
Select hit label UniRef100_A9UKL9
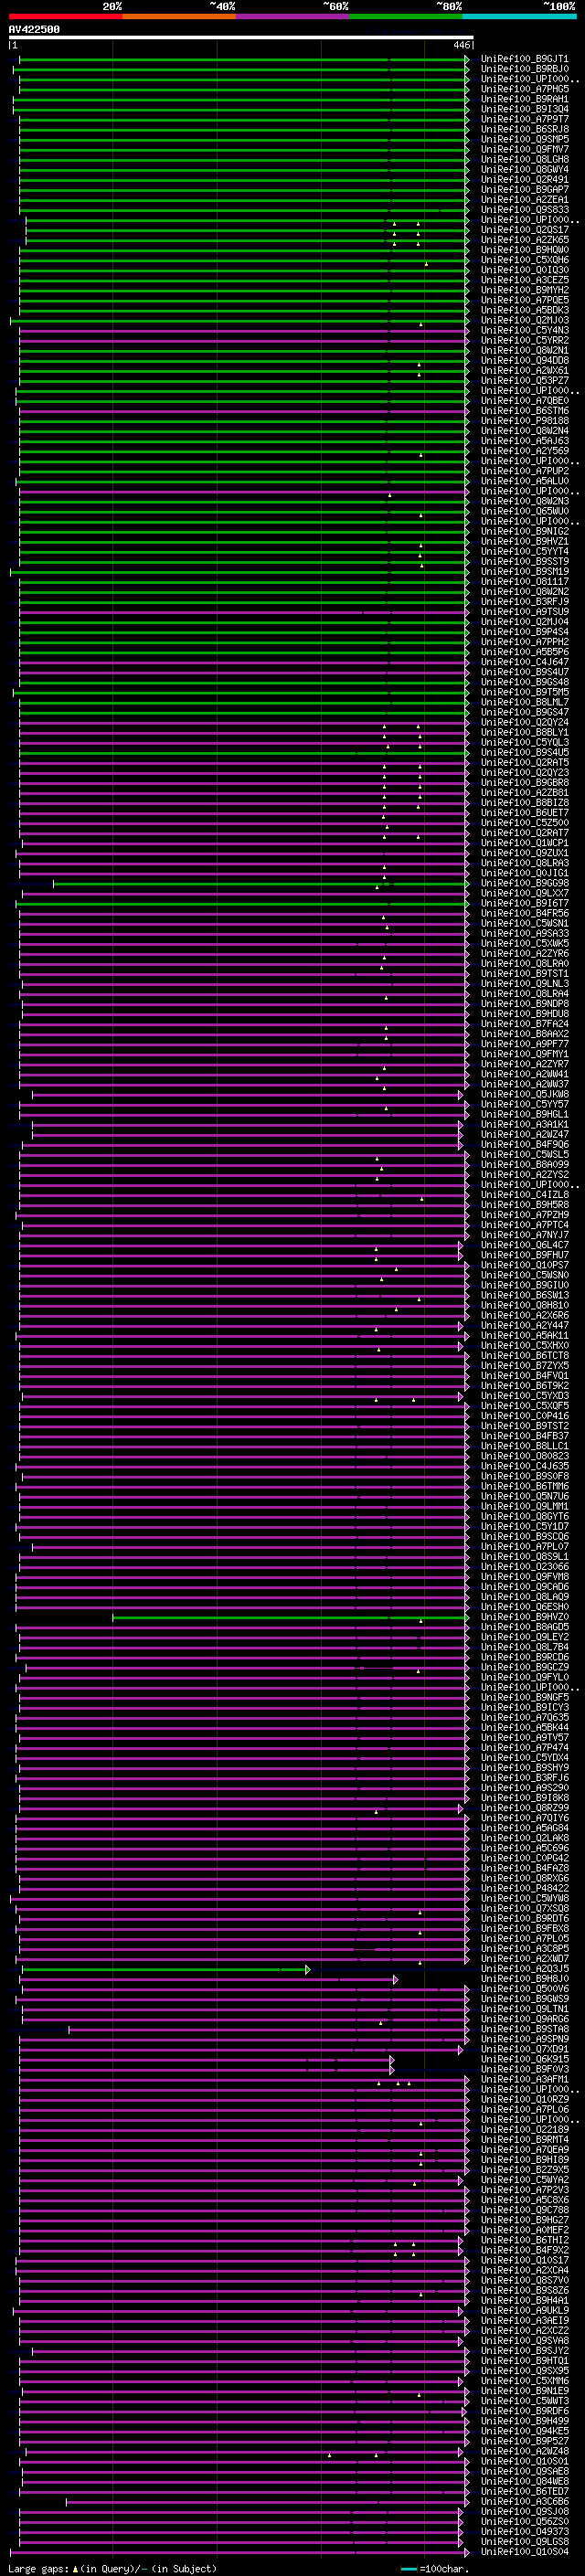[524, 2311]
